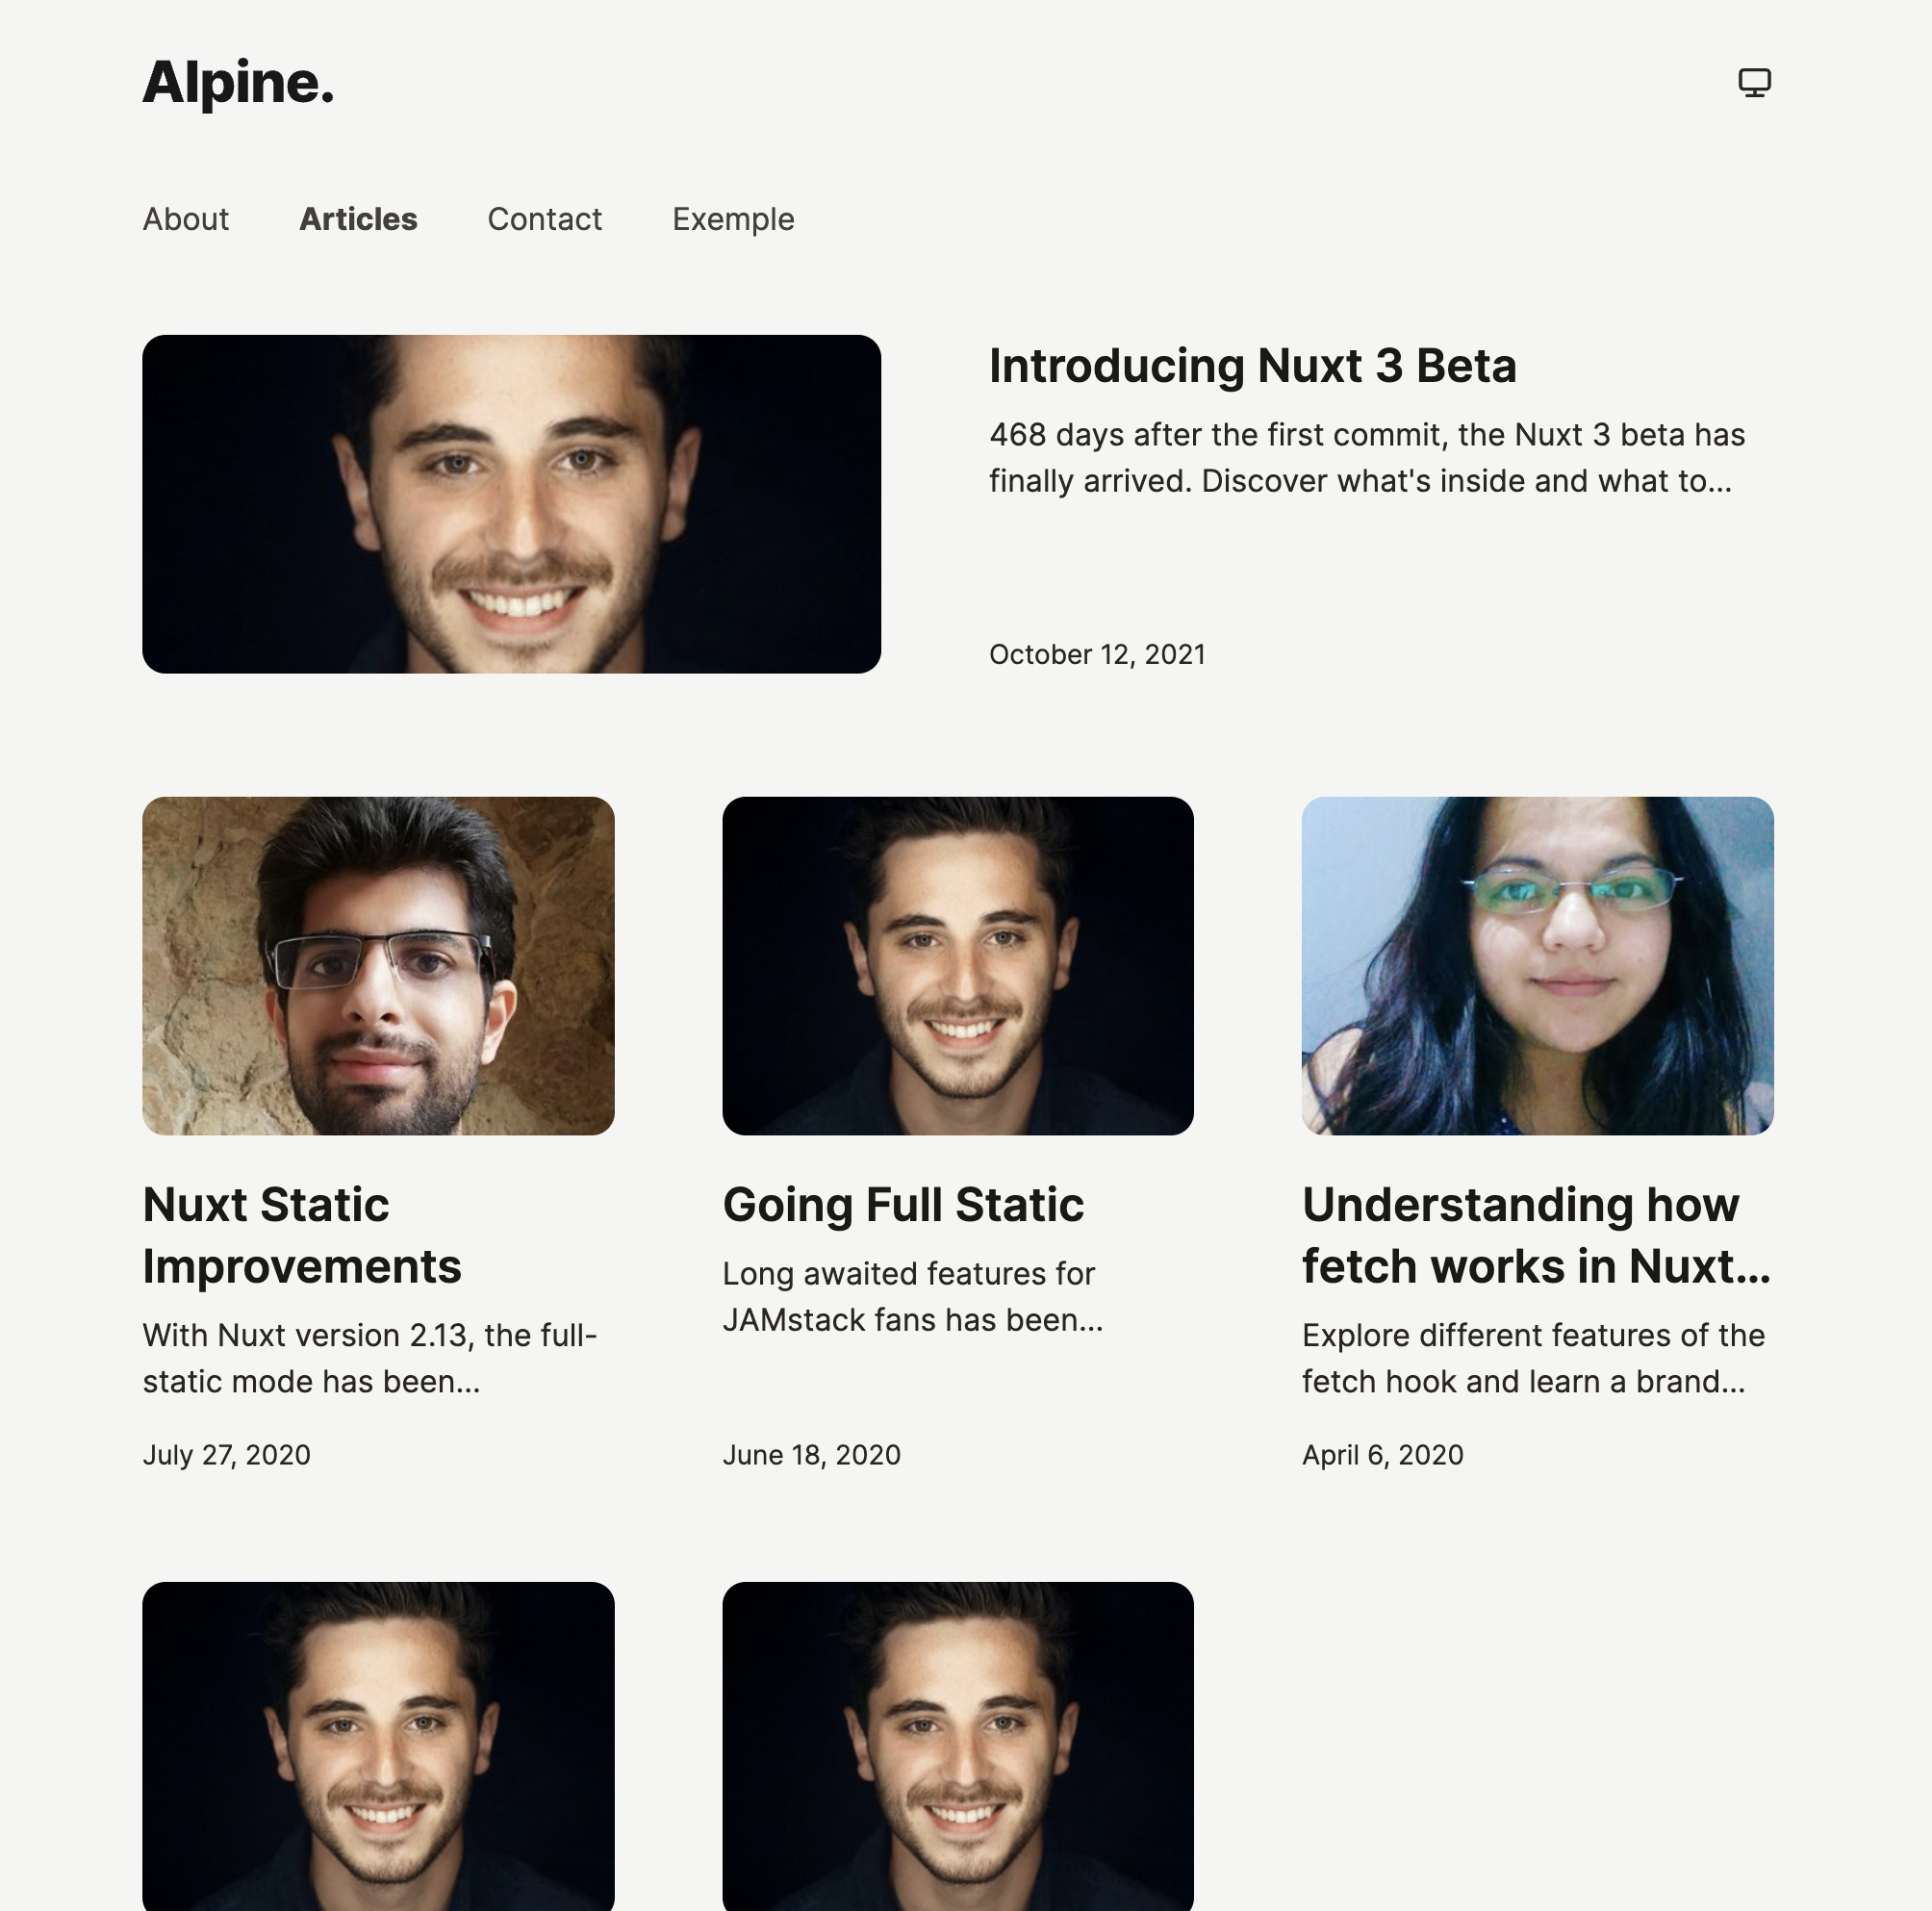Click the Nuxt 3 beta description text
Image resolution: width=1932 pixels, height=1911 pixels.
(x=1366, y=458)
